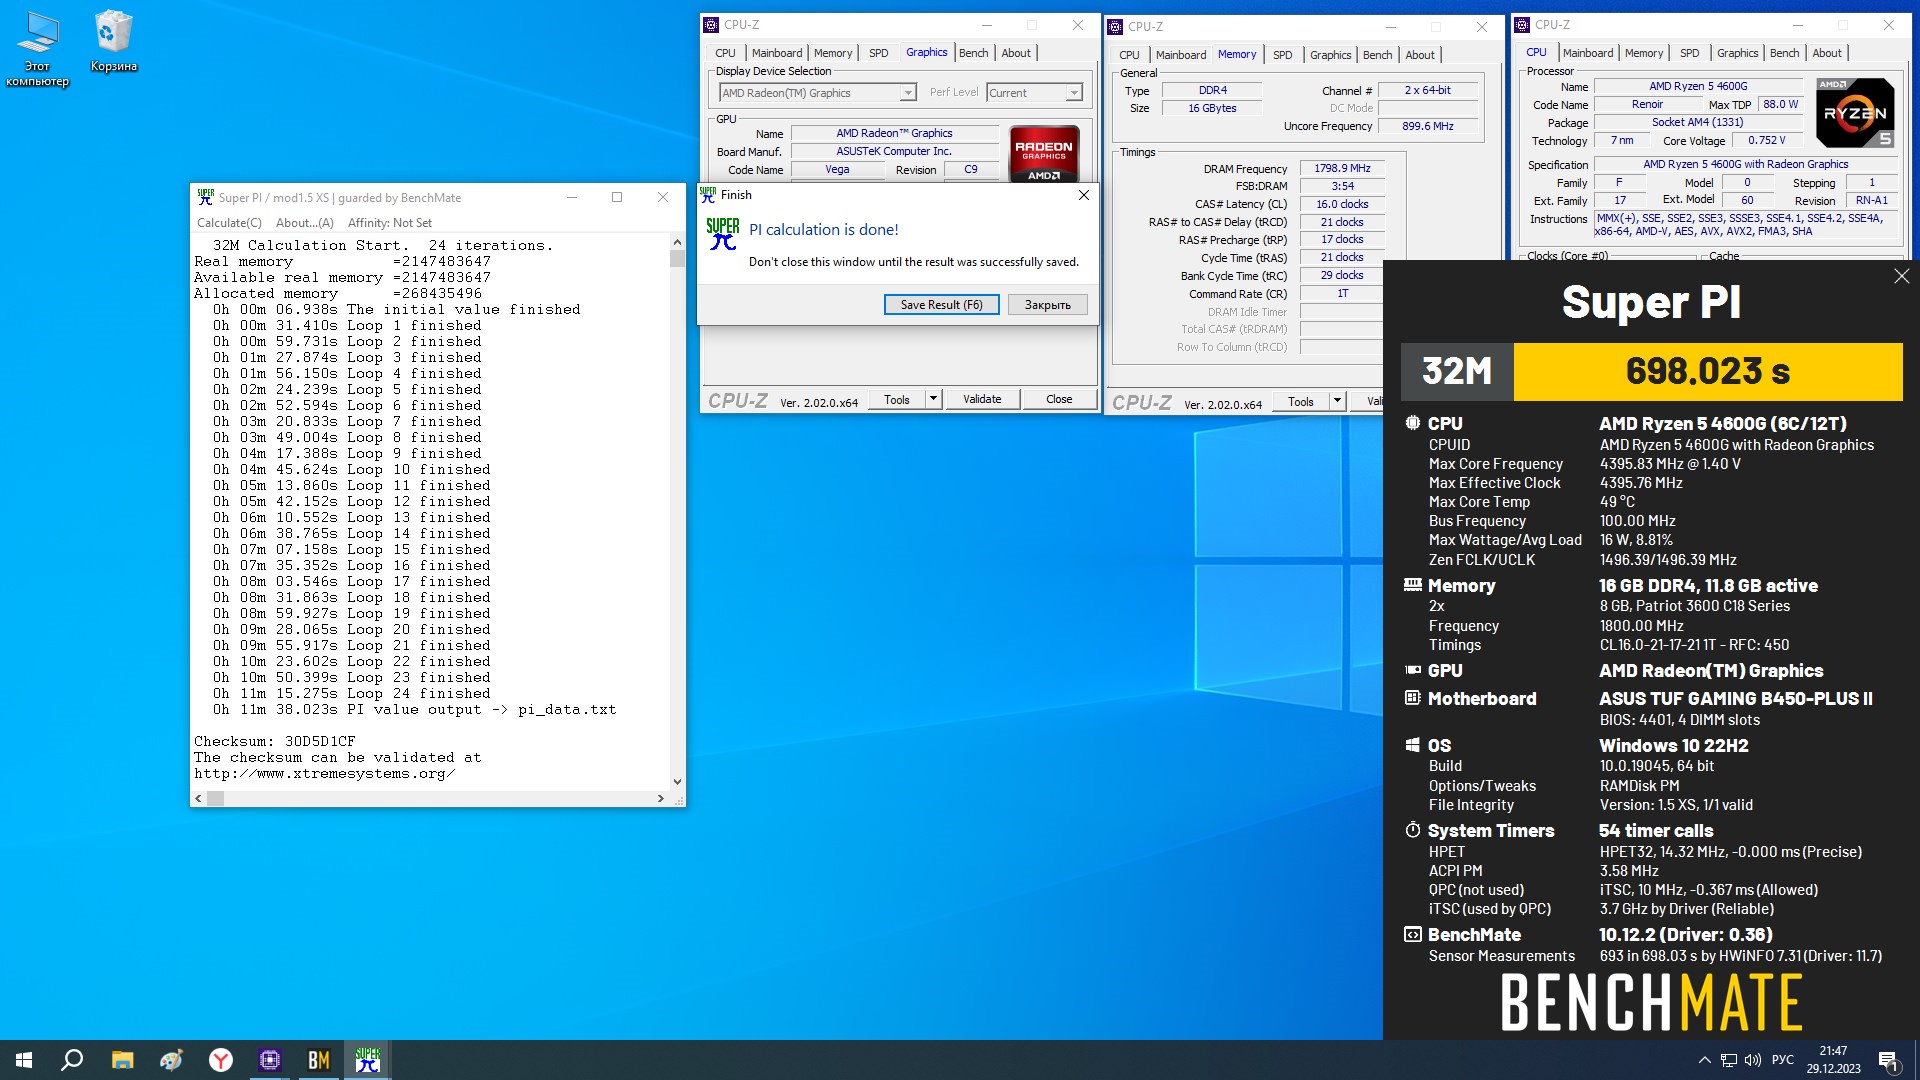This screenshot has height=1080, width=1920.
Task: Click the Super PI horizontal scrollbar left arrow
Action: coord(198,798)
